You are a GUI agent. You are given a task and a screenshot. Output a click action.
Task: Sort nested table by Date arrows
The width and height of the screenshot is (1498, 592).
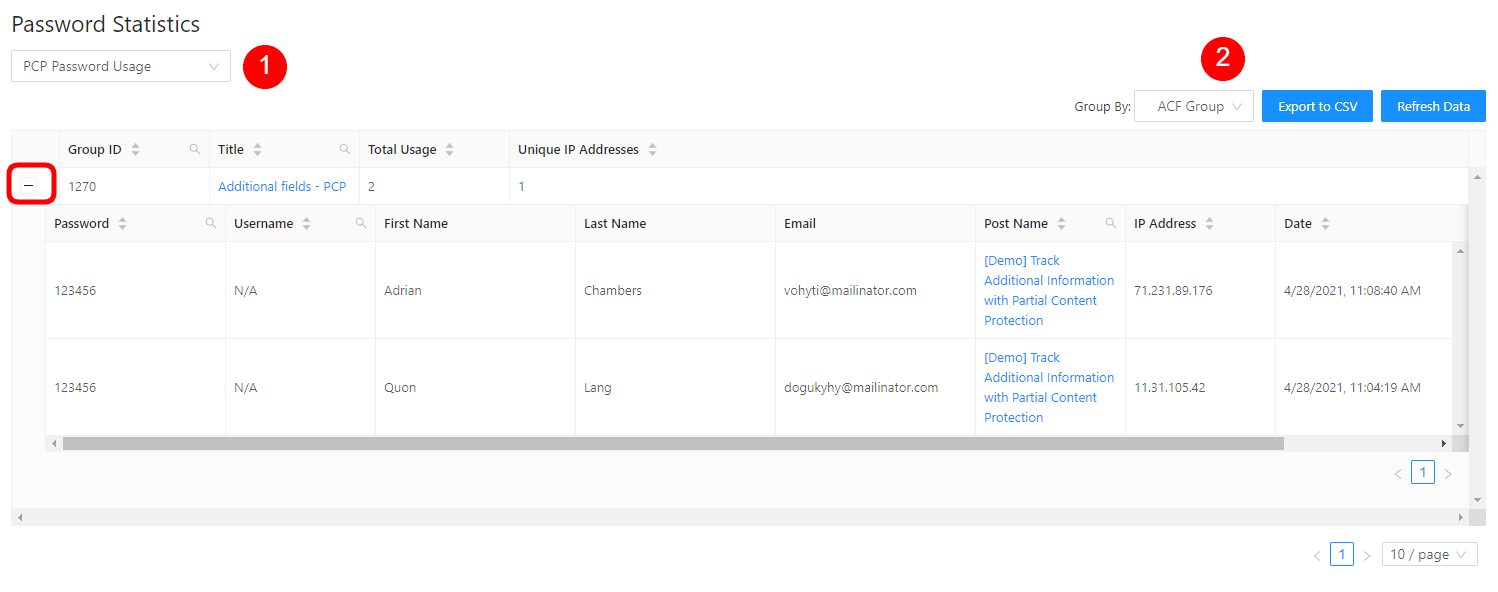point(1325,224)
